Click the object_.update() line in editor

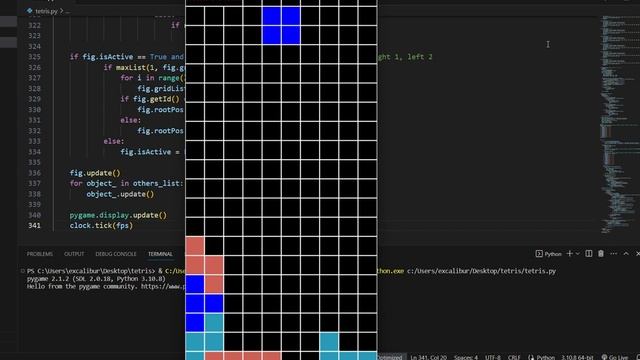click(x=120, y=194)
